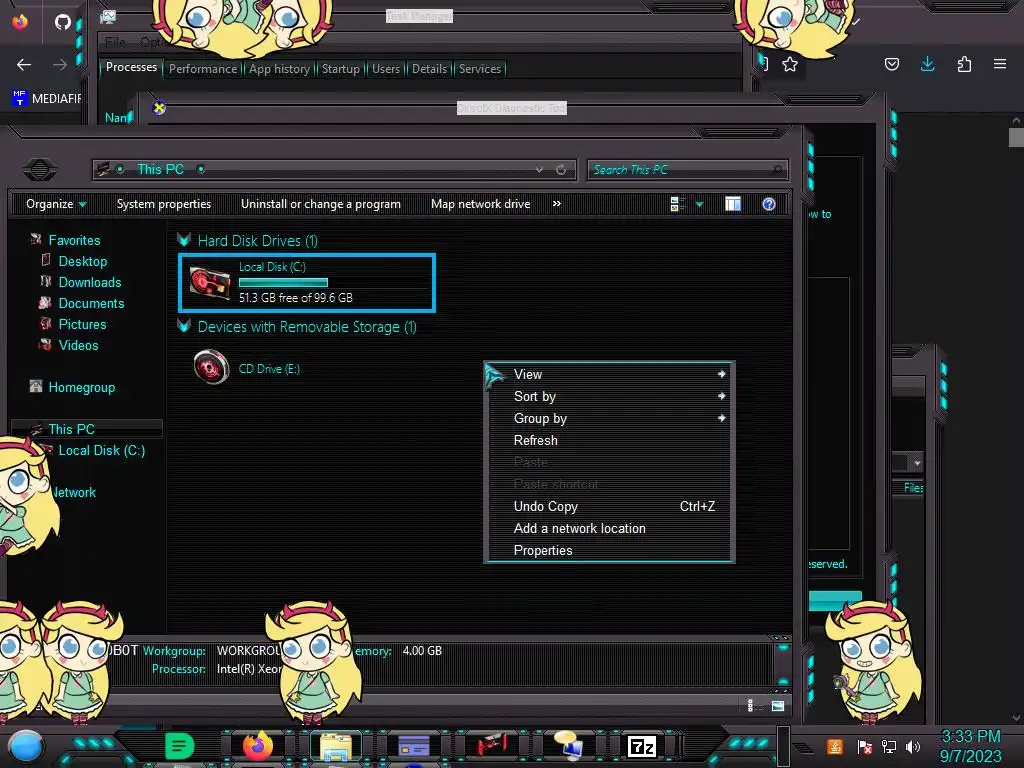Viewport: 1024px width, 768px height.
Task: Click the This PC address bar
Action: point(334,170)
